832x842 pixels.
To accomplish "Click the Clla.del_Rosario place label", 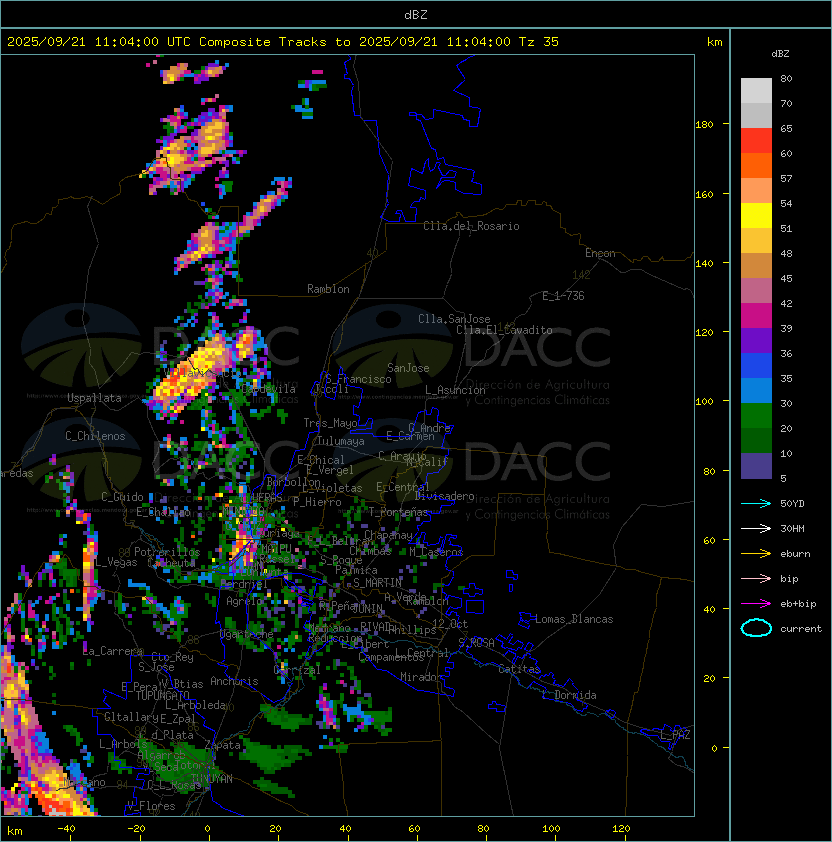I will pyautogui.click(x=471, y=226).
